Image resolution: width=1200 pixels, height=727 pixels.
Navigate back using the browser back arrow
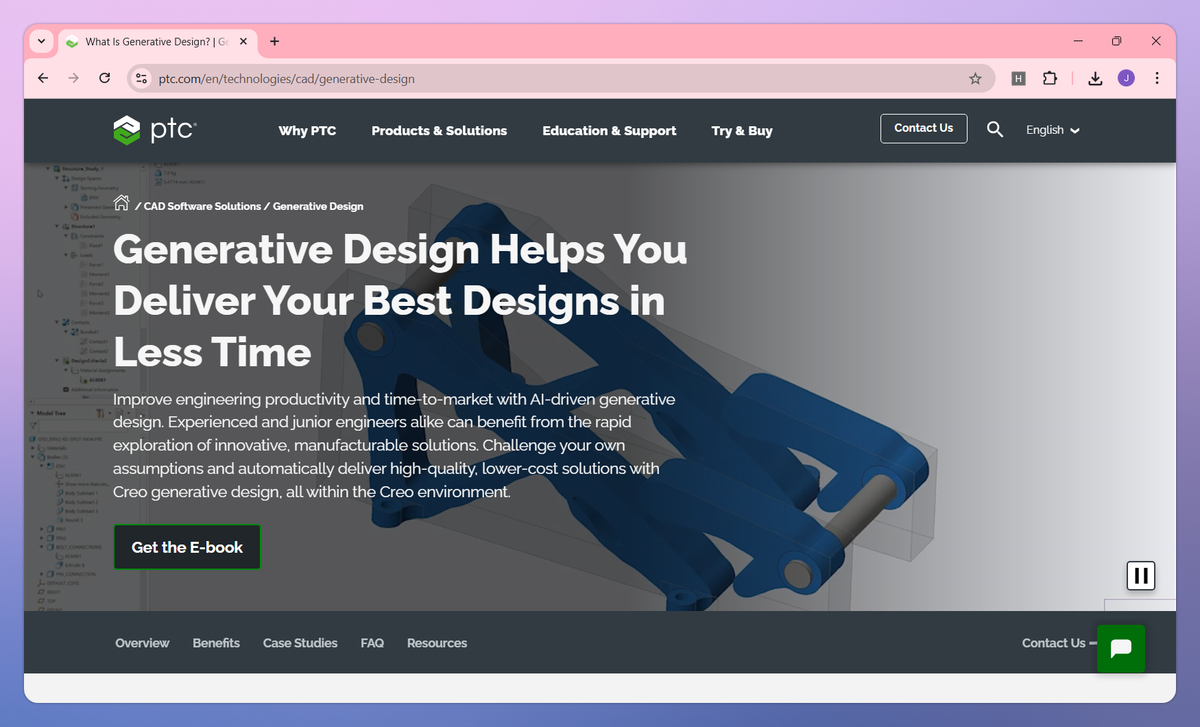(41, 77)
